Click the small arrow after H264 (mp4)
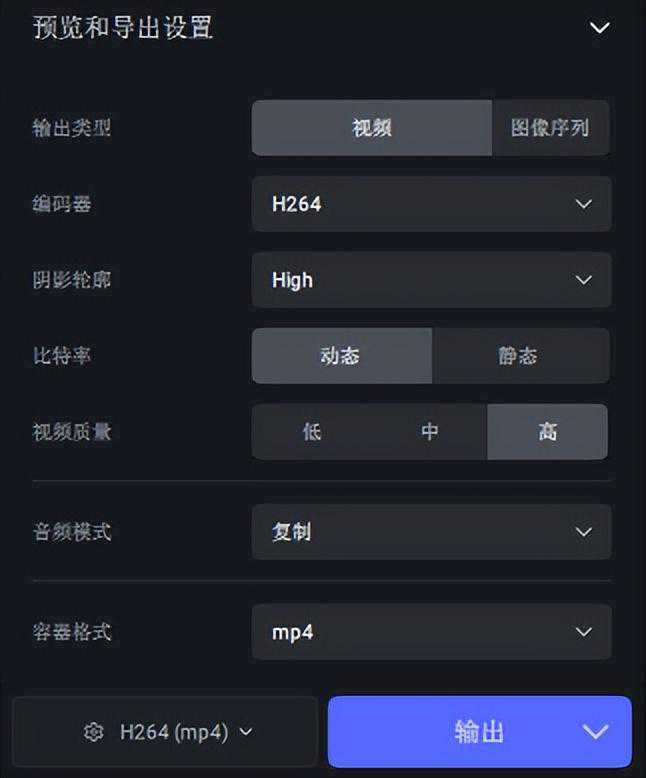Image resolution: width=646 pixels, height=778 pixels. pos(246,732)
